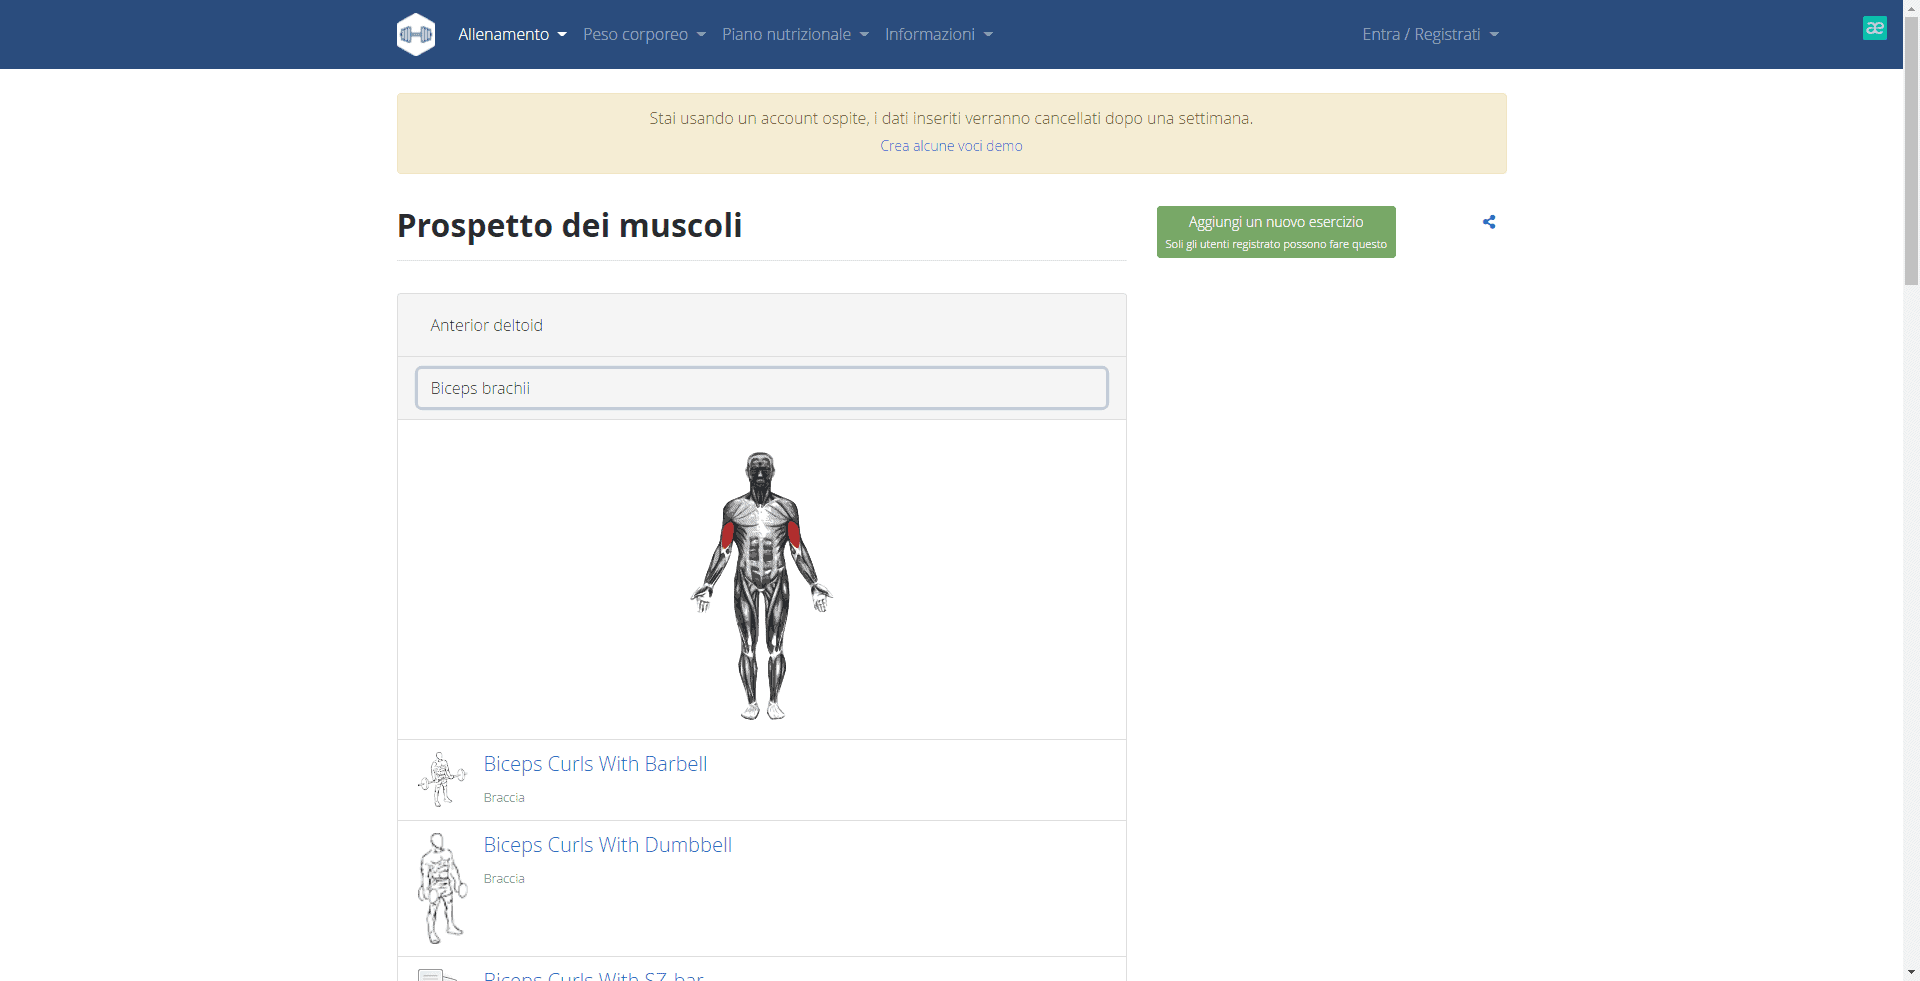Screen dimensions: 1920x981
Task: Click the SZ-bar exercise placeholder icon
Action: (438, 975)
